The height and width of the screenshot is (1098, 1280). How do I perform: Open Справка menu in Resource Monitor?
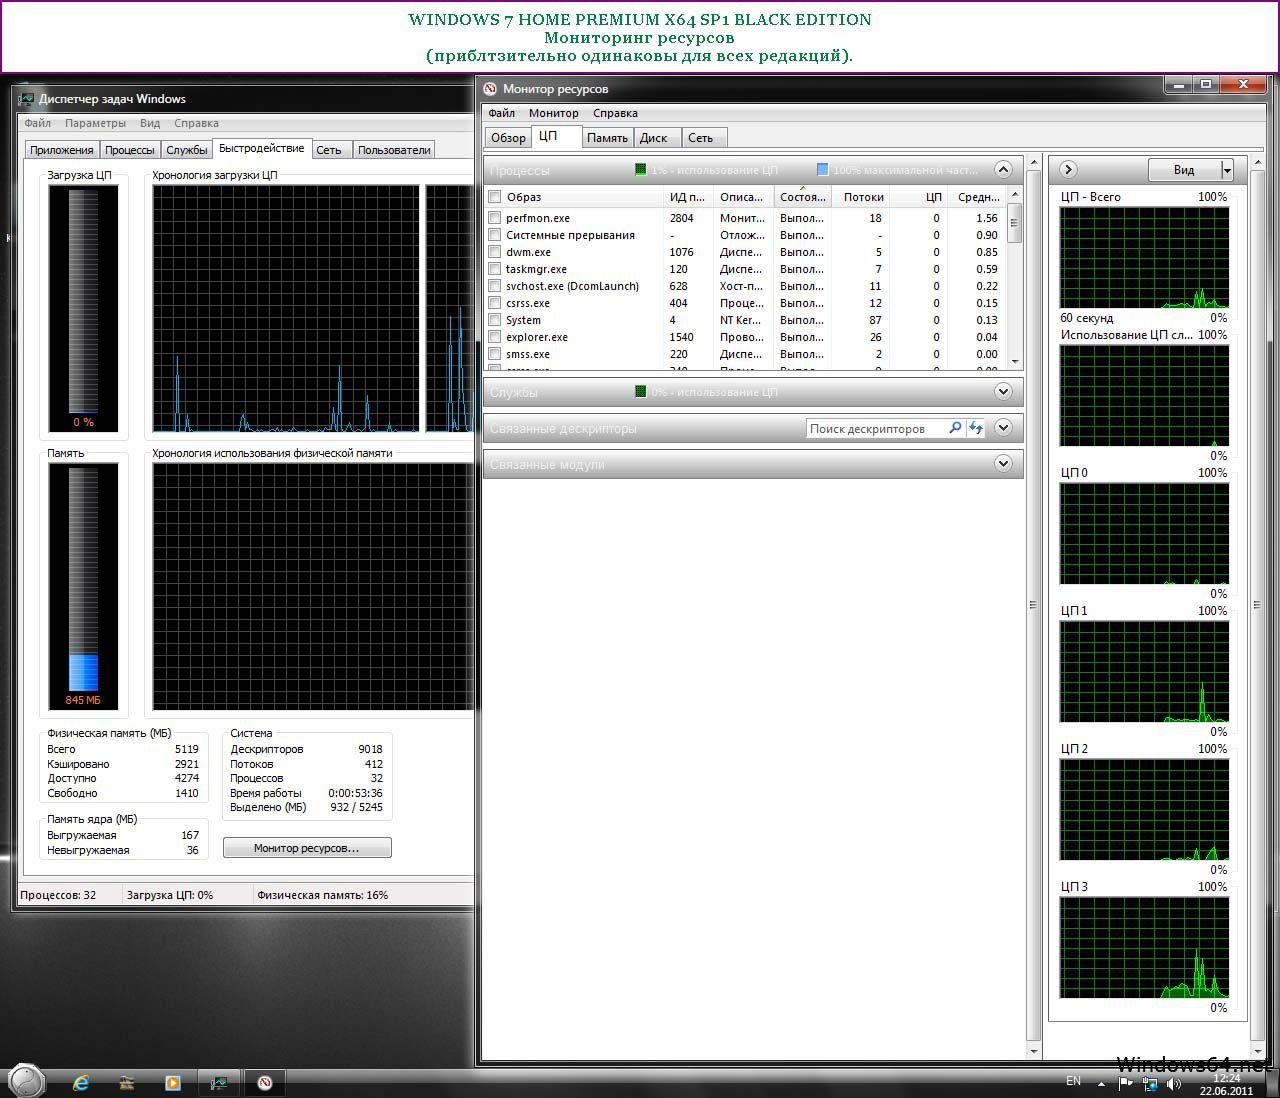615,113
